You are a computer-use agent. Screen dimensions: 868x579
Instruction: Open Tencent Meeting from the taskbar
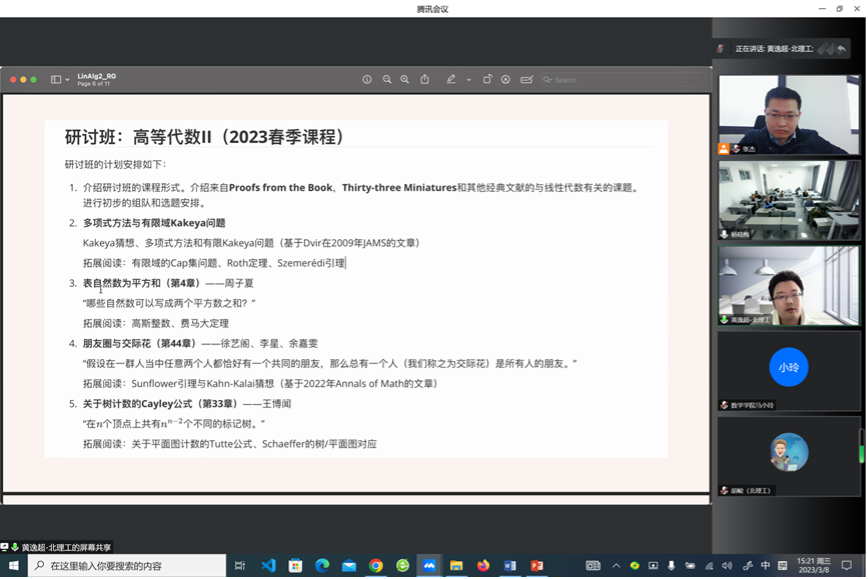coord(429,566)
